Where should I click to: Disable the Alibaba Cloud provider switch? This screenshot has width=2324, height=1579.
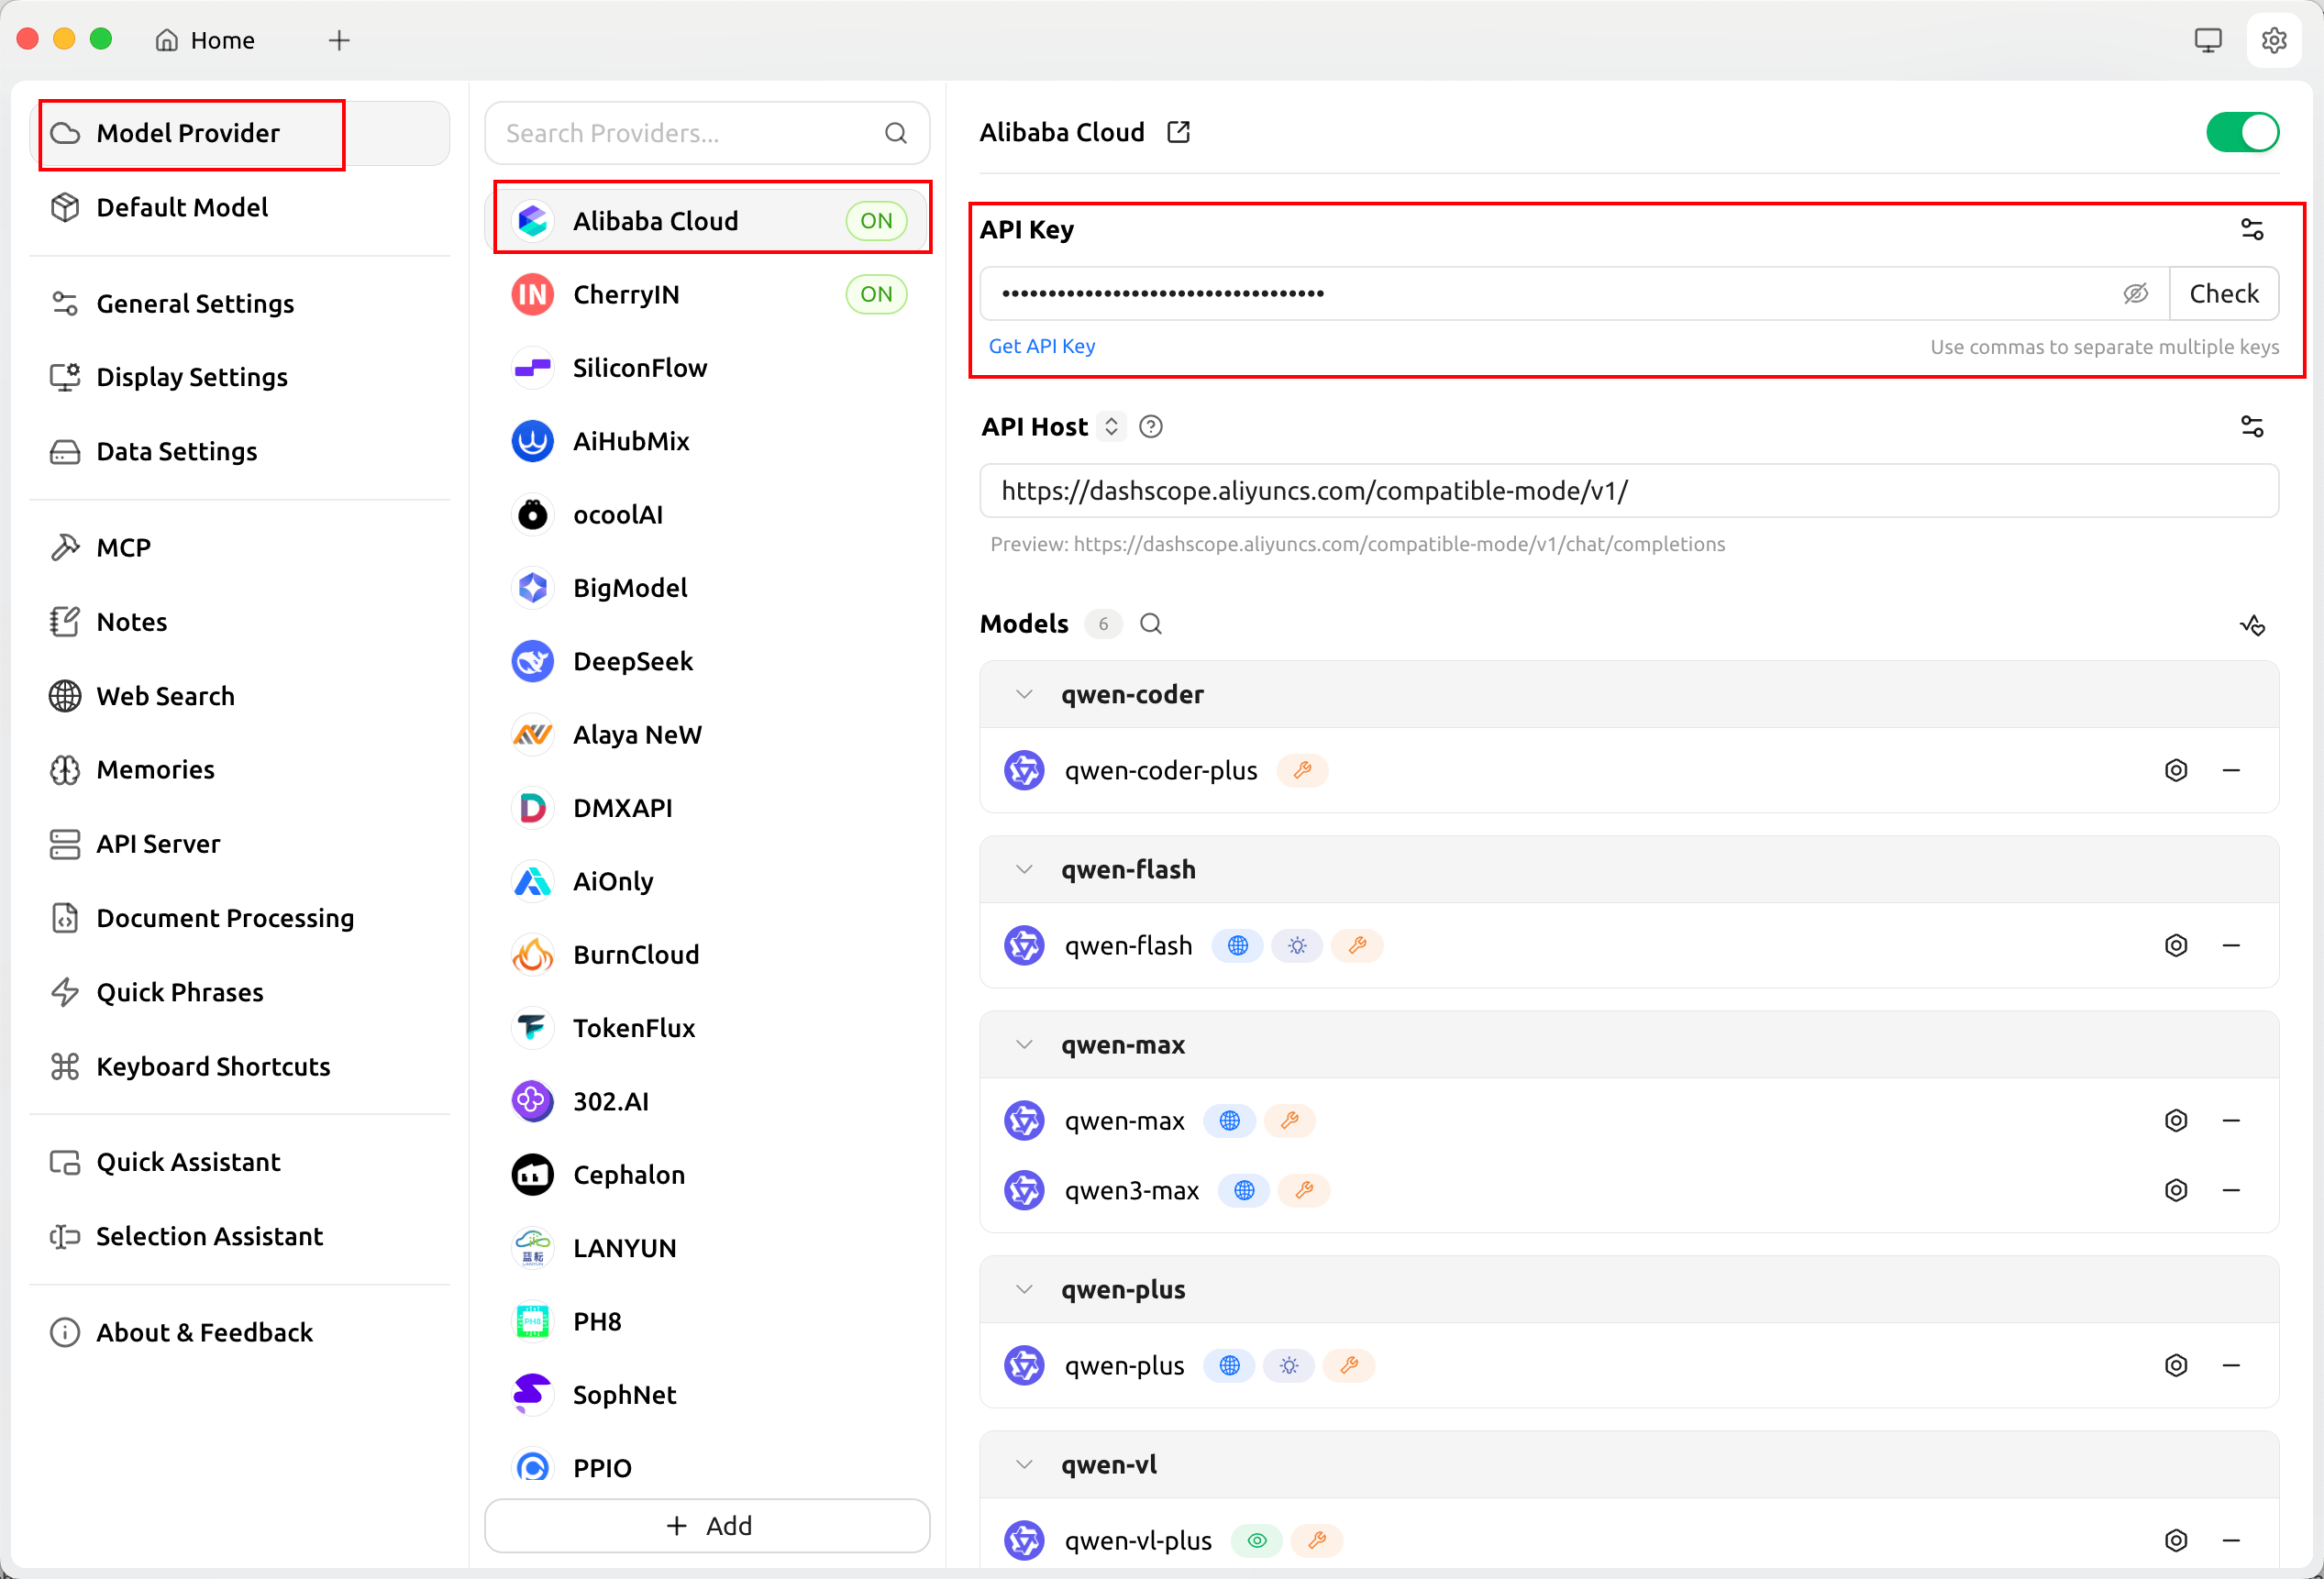coord(2241,132)
